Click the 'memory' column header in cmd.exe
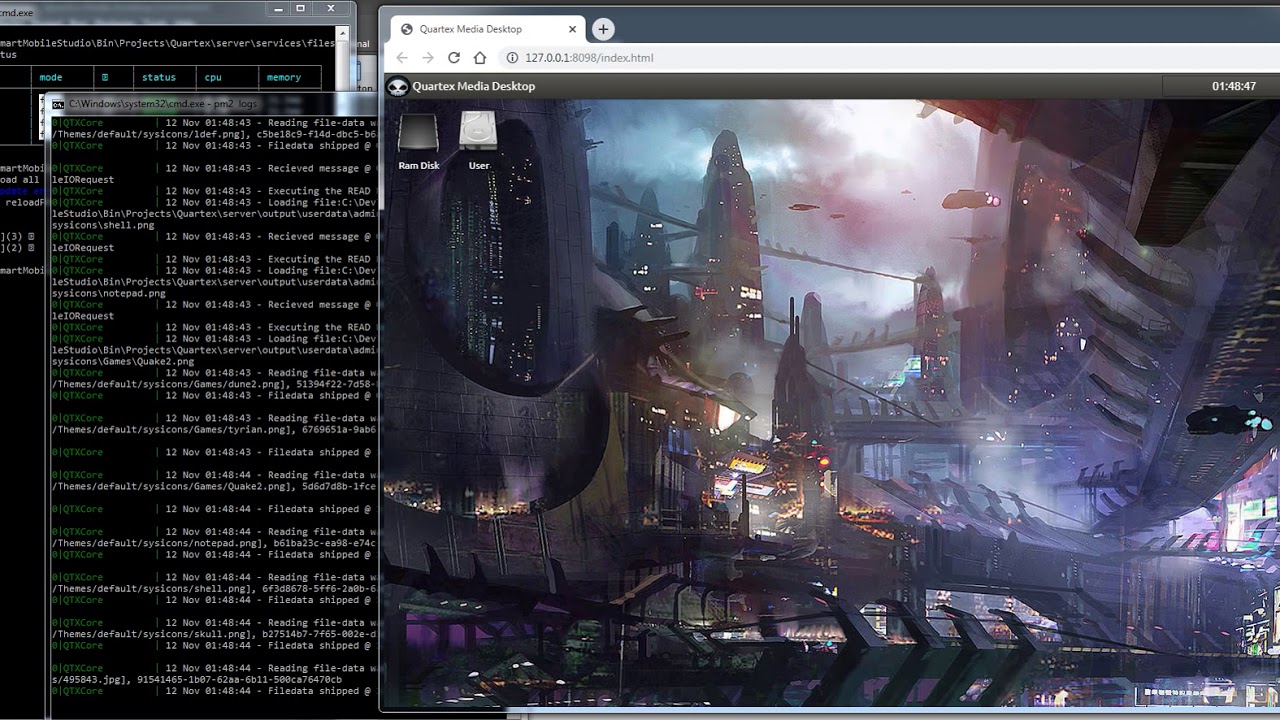Screen dimensions: 1280x720 point(284,77)
